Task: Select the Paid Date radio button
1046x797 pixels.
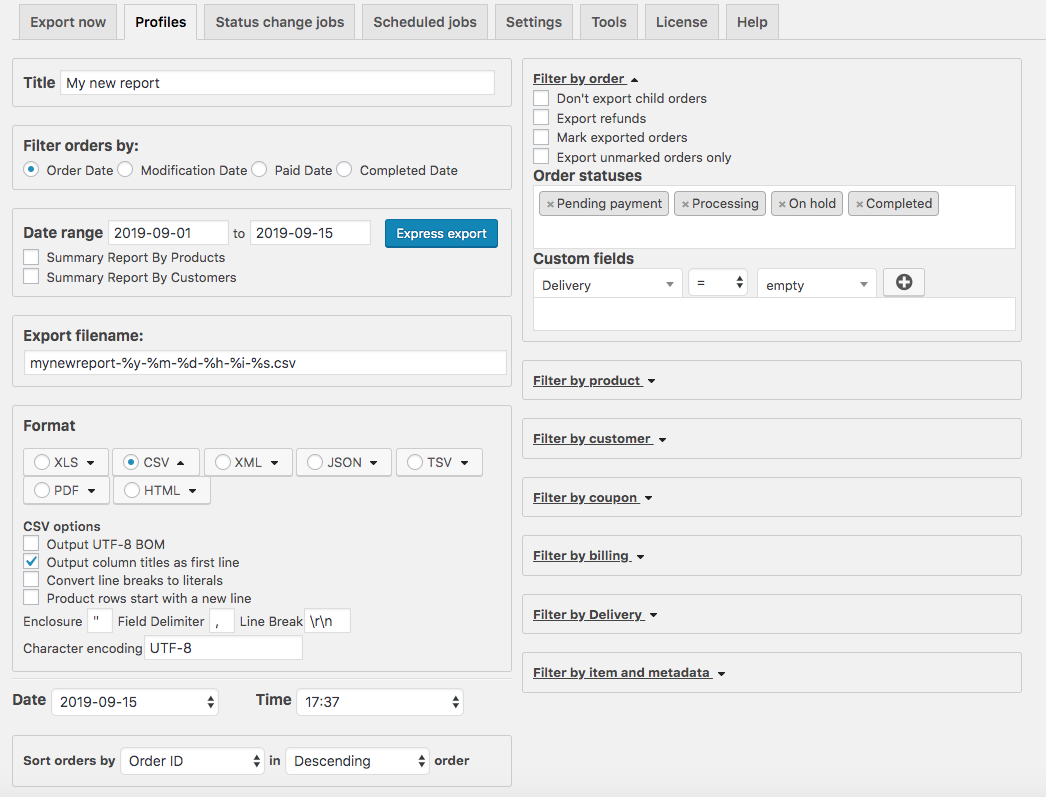Action: coord(259,170)
